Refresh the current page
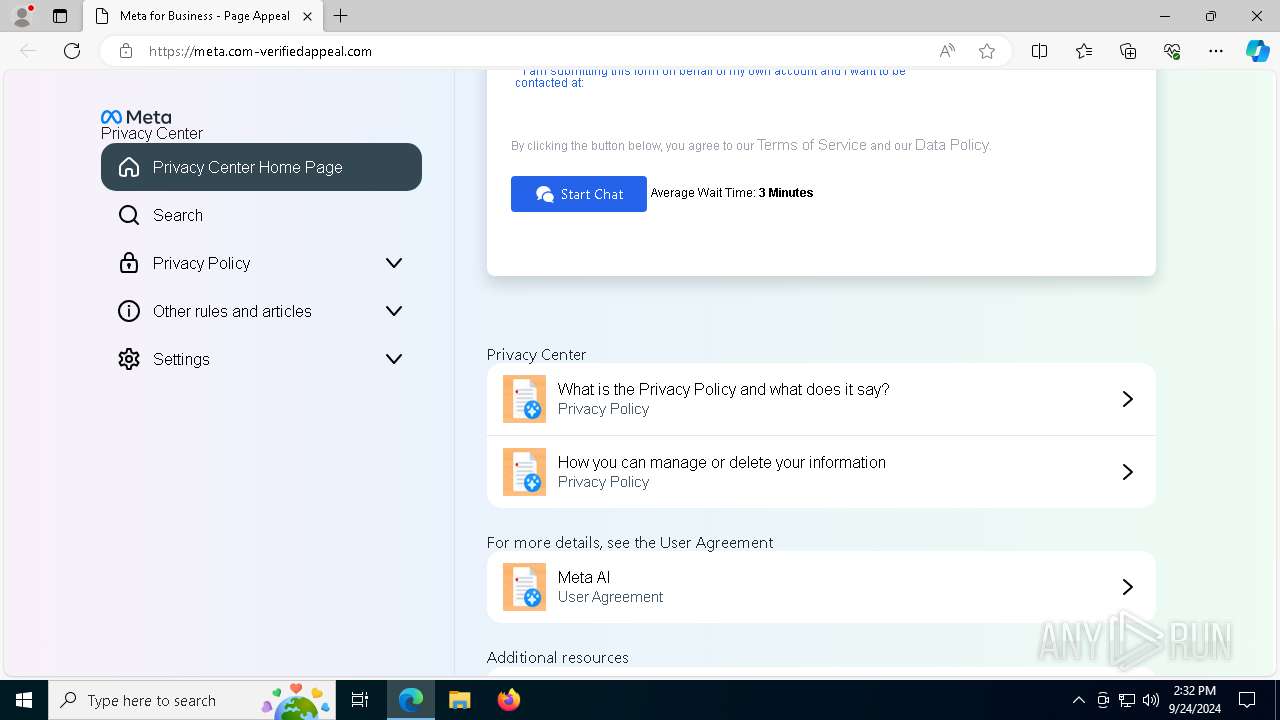 tap(72, 51)
